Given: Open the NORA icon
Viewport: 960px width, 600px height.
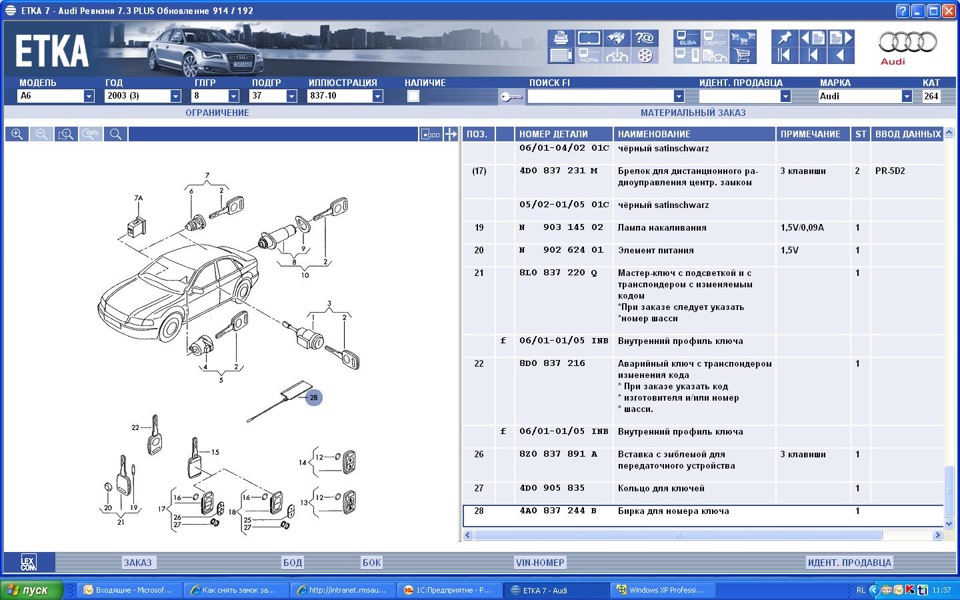Looking at the screenshot, I should click(589, 56).
